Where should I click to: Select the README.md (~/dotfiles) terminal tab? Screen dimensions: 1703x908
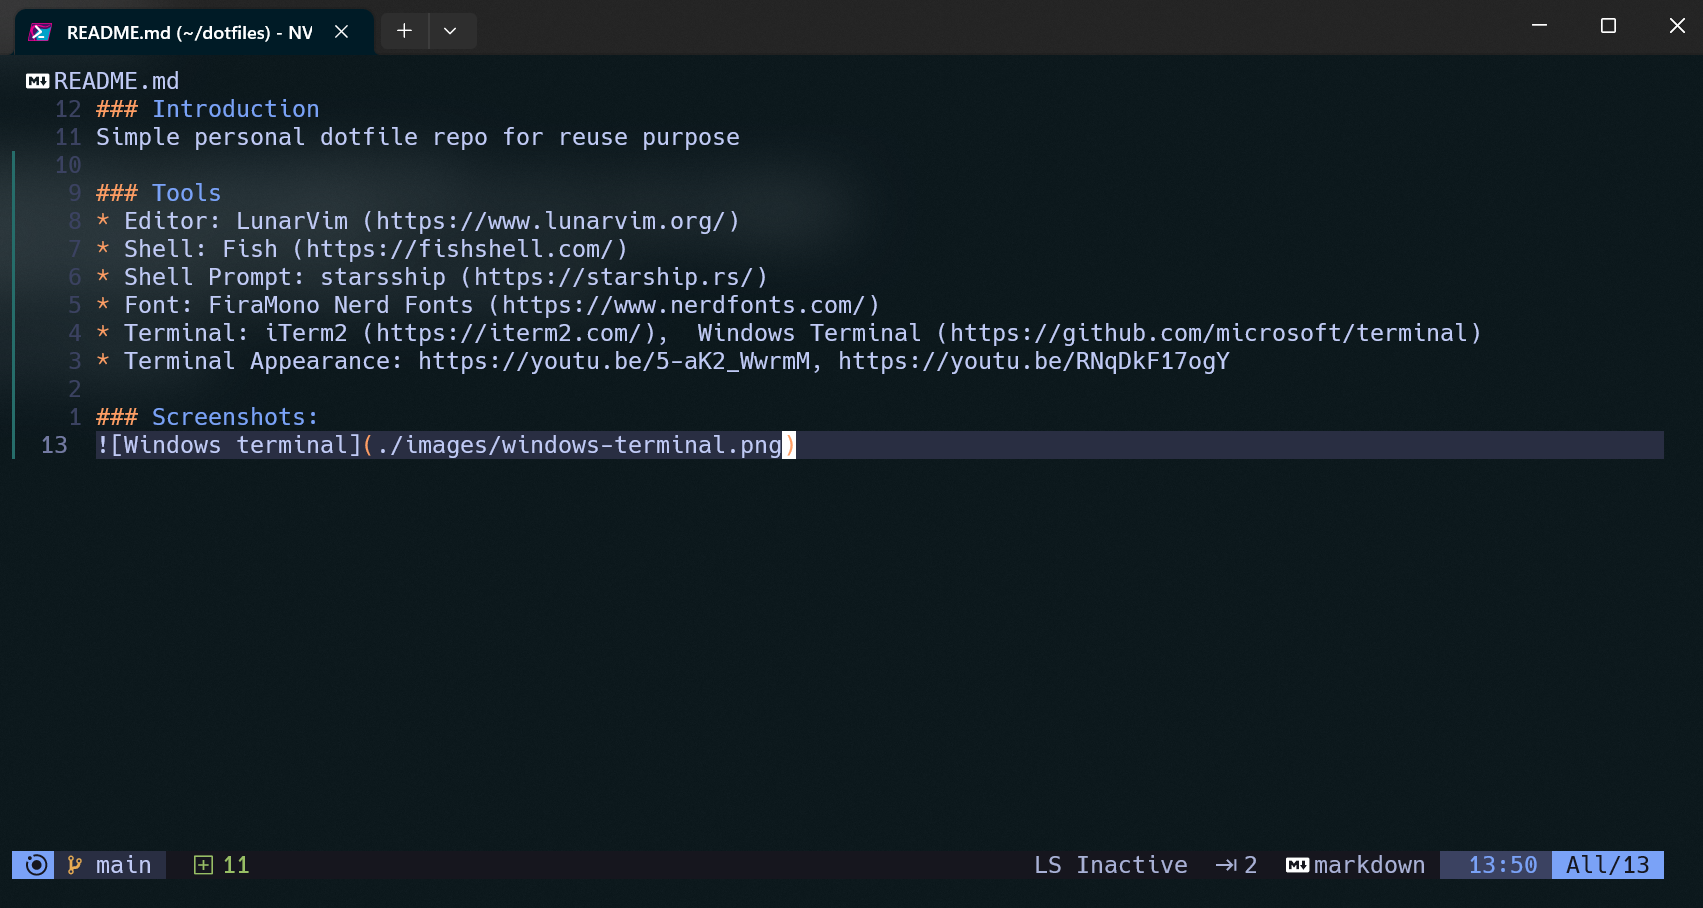(x=194, y=32)
